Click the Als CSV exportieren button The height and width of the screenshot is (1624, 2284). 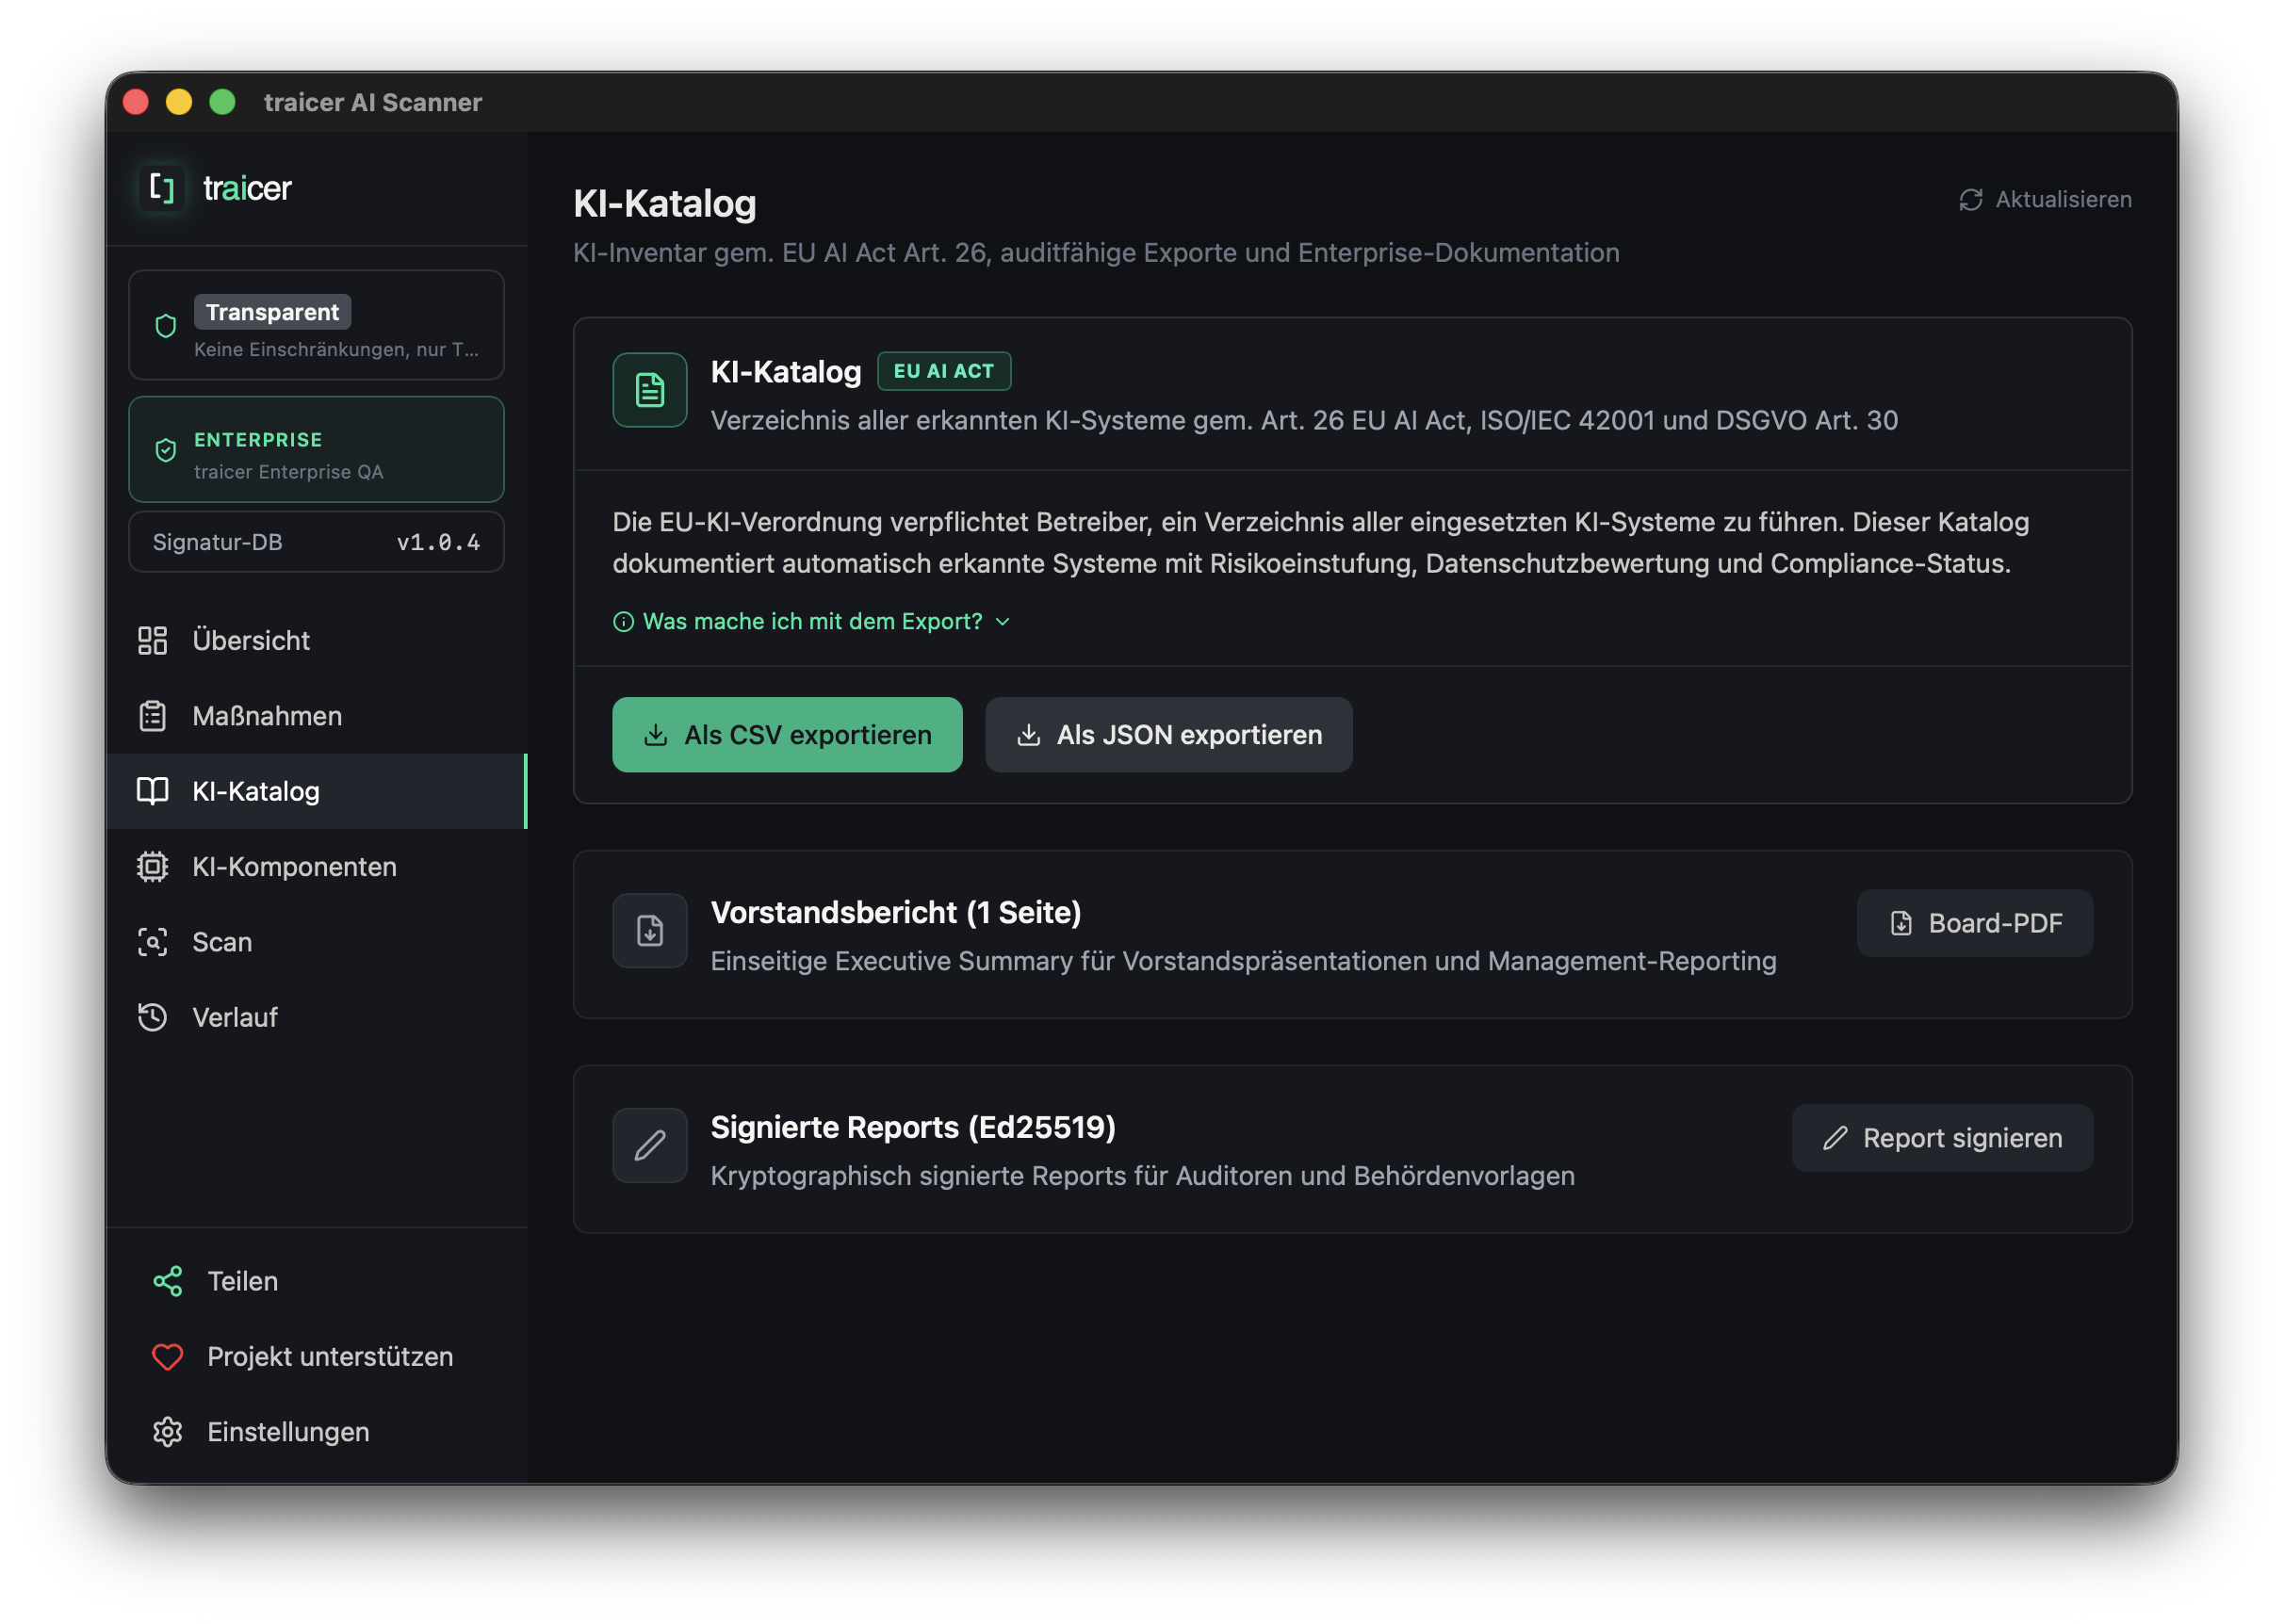[x=787, y=735]
